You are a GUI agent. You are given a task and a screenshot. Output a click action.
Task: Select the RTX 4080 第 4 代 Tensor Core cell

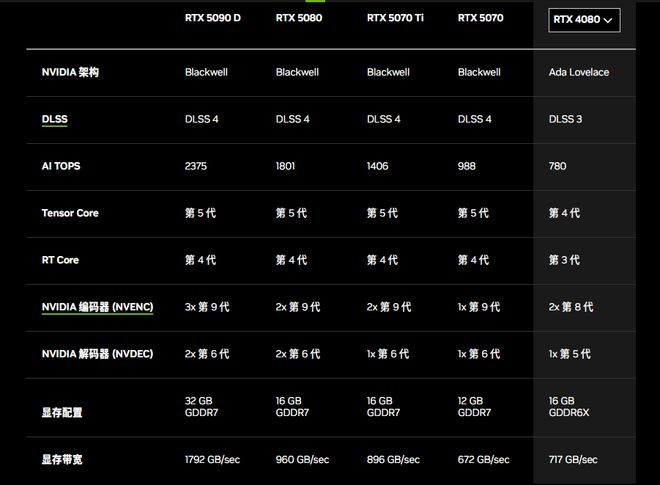[564, 213]
